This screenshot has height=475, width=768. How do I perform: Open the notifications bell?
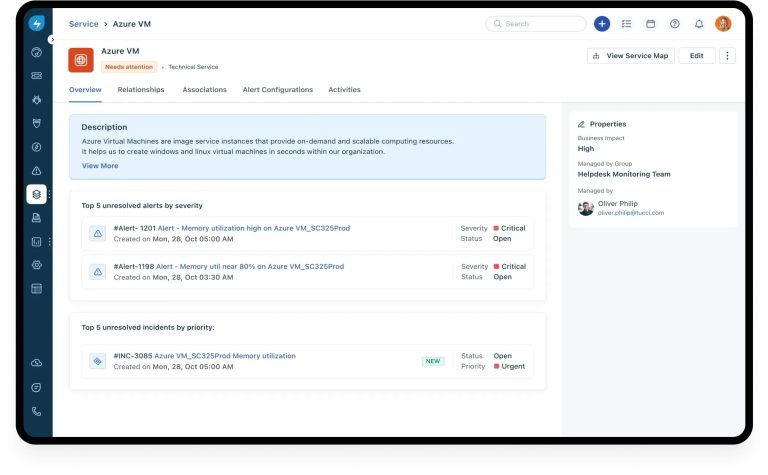click(699, 24)
